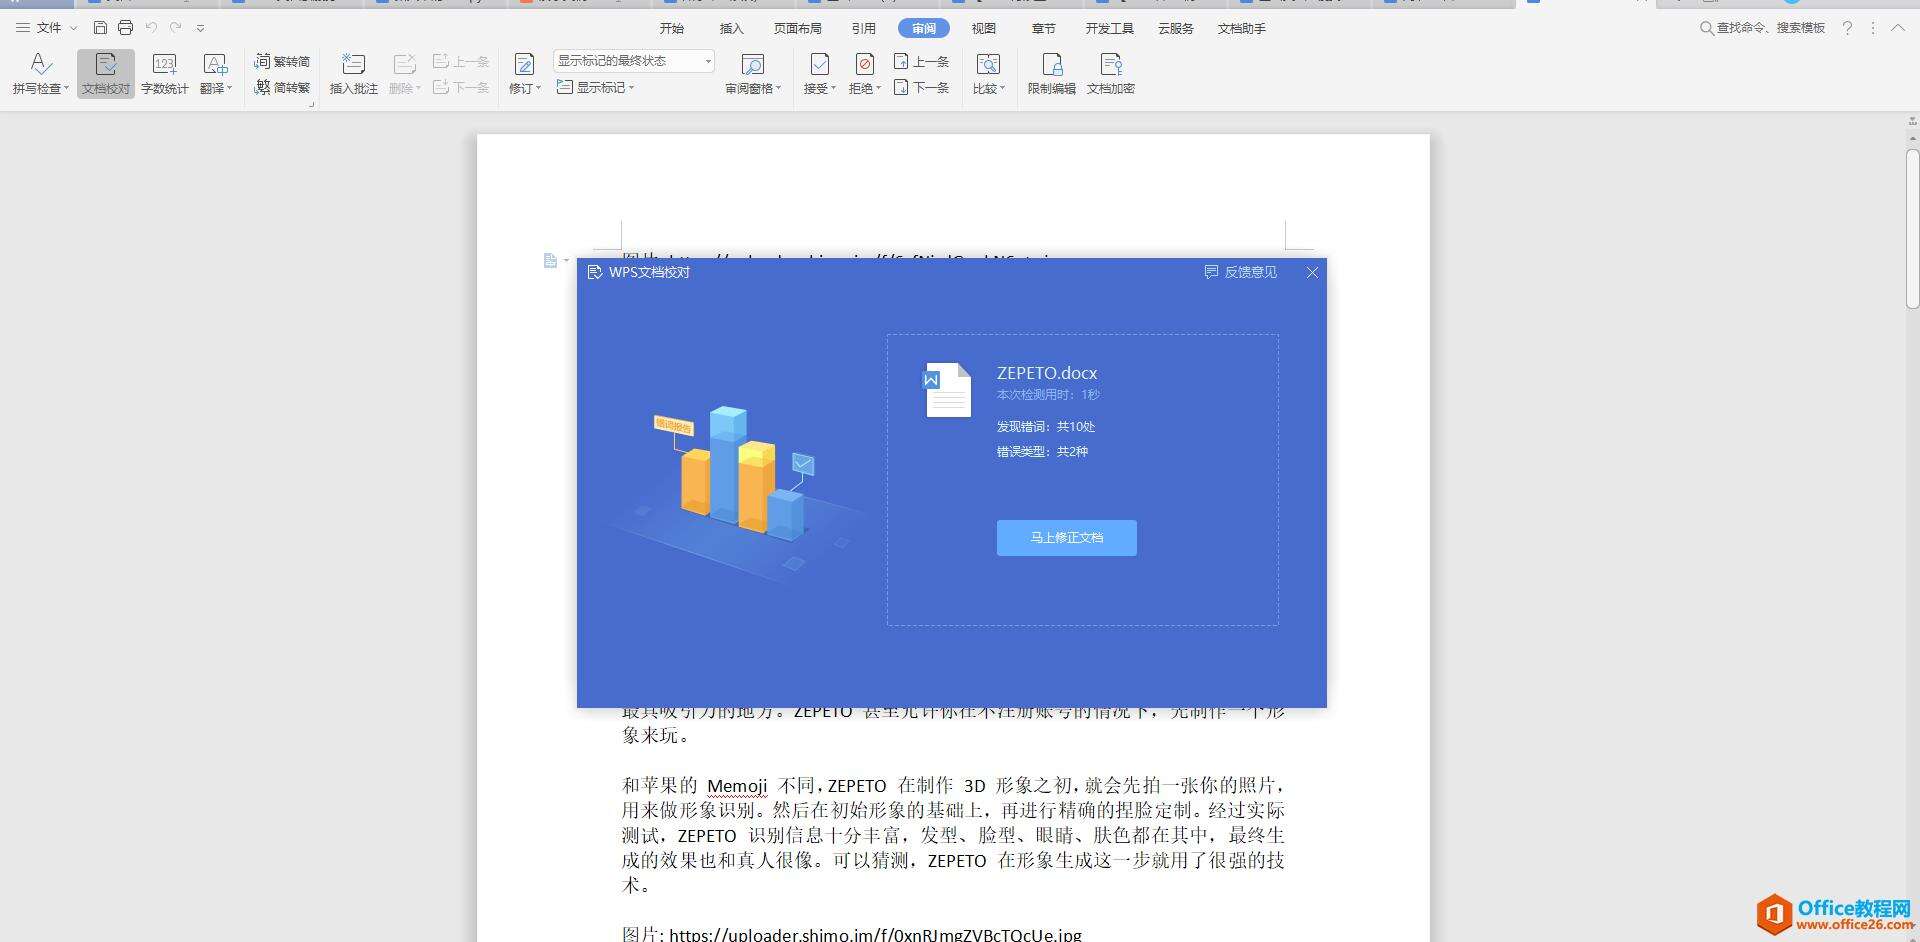Close the WPS文档校对 dialog
Screen dimensions: 1920x942
[x=1312, y=272]
